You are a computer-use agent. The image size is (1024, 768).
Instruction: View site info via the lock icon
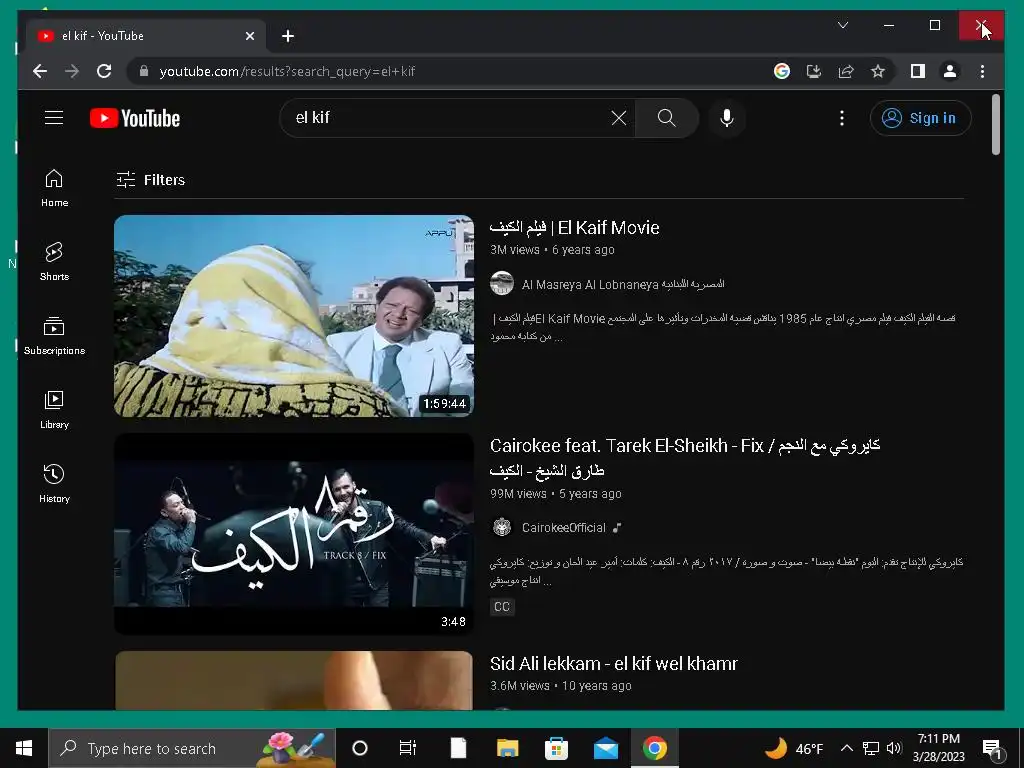(x=144, y=71)
